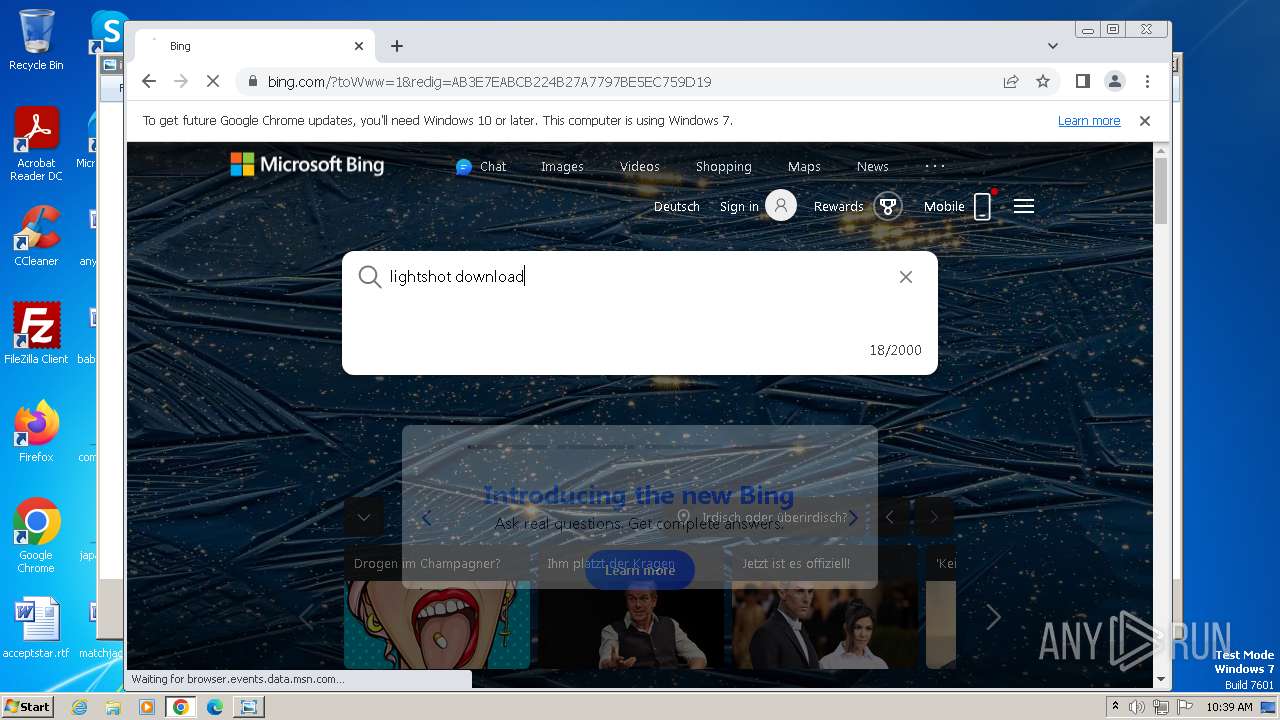Open the Bing hamburger settings menu

point(1023,206)
